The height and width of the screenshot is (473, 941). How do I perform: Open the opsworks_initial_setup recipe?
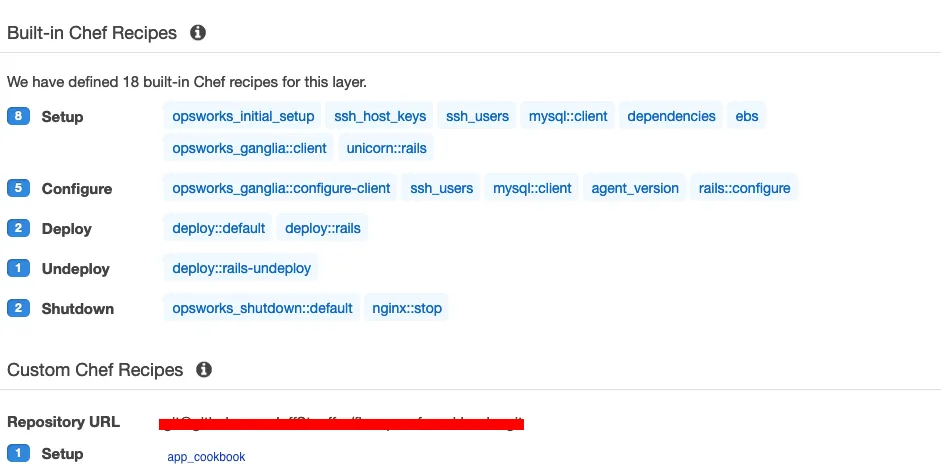[x=243, y=116]
